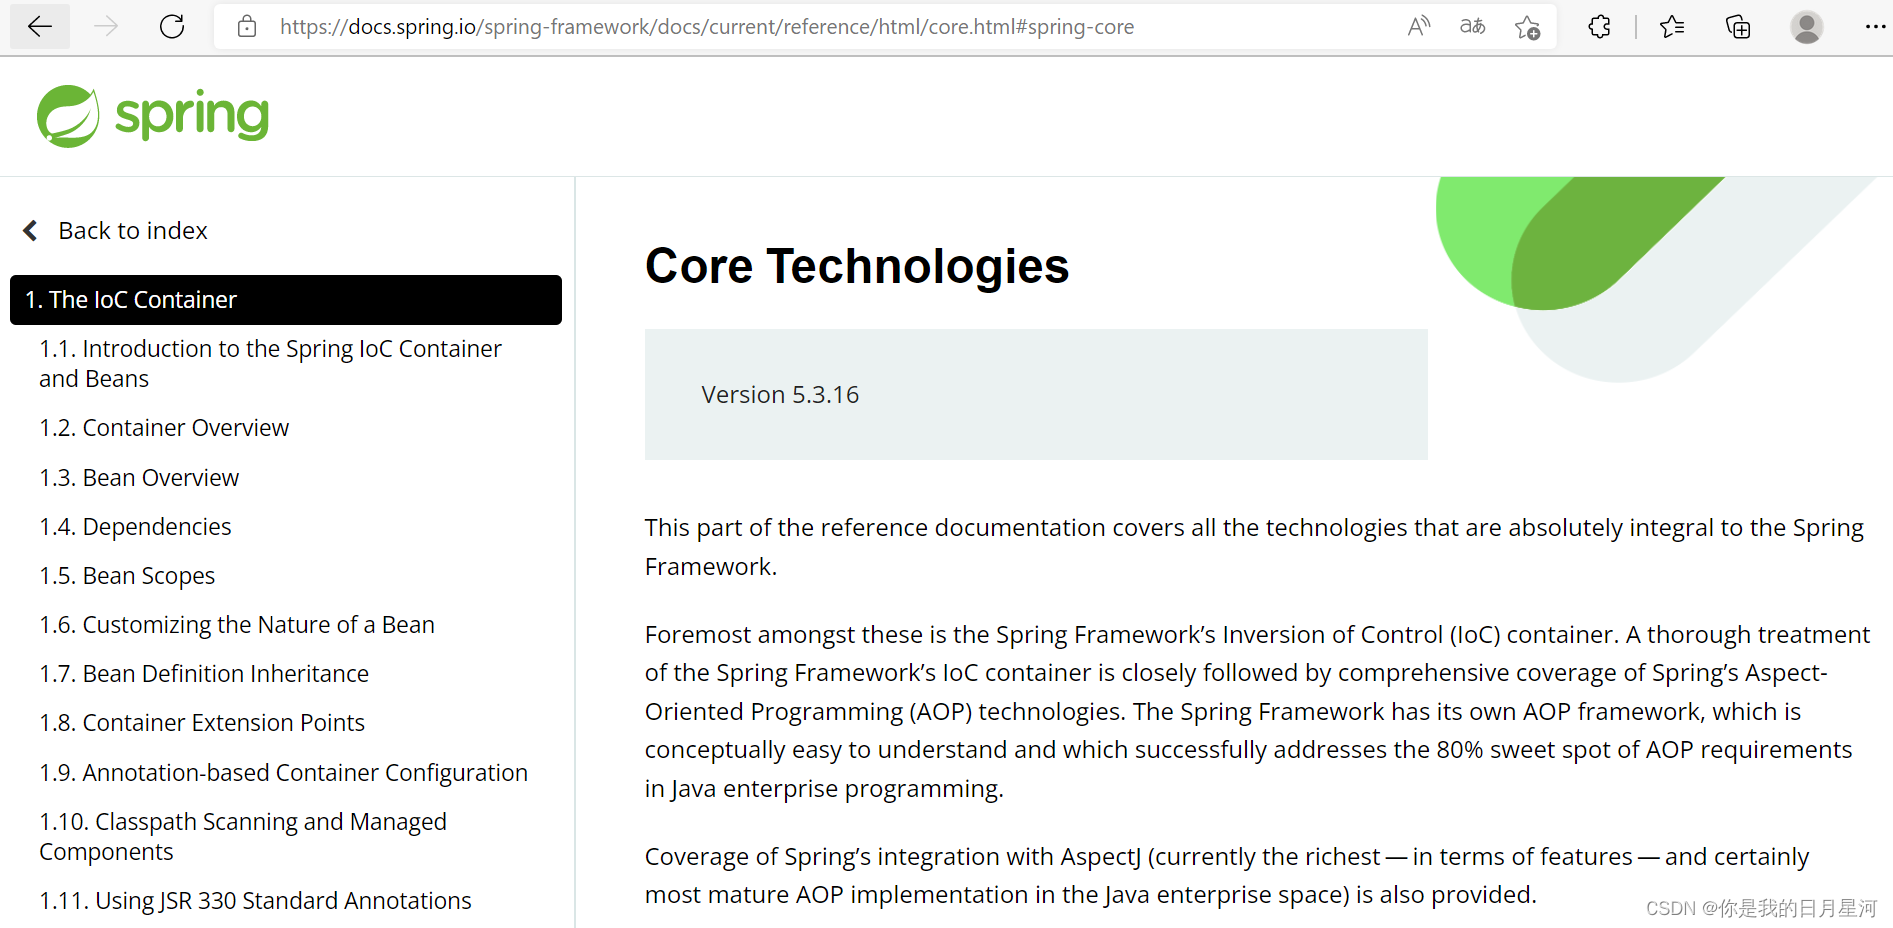Open 1.5. Bean Scopes
The image size is (1893, 928).
coord(127,576)
